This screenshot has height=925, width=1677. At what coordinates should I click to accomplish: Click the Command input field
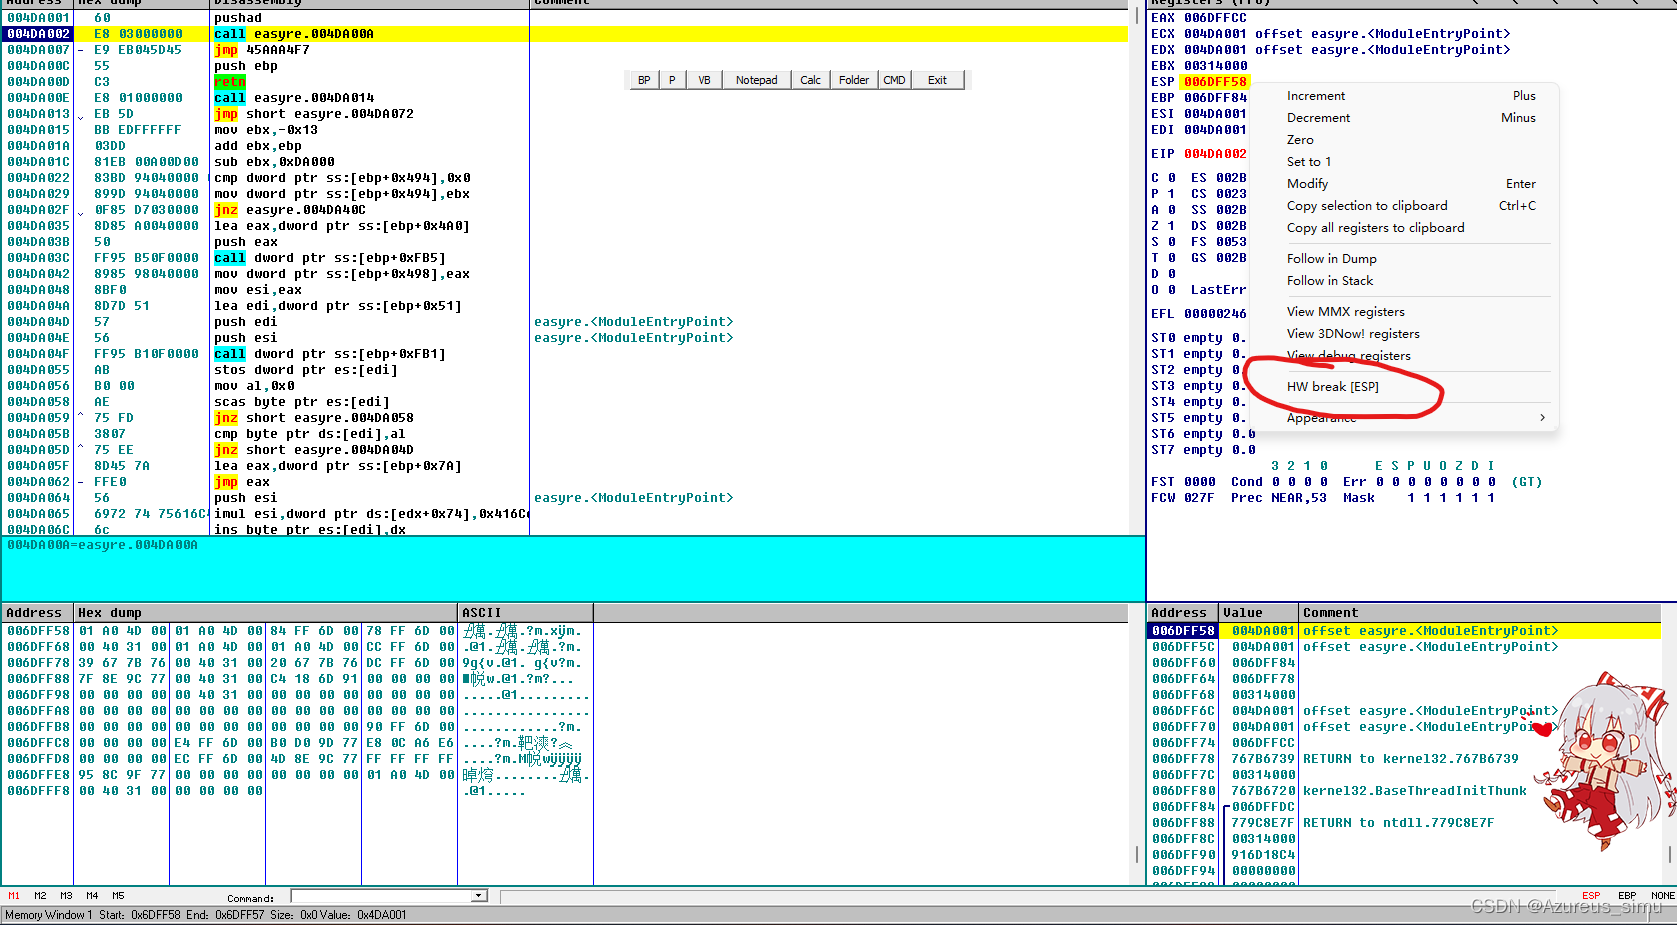click(382, 896)
